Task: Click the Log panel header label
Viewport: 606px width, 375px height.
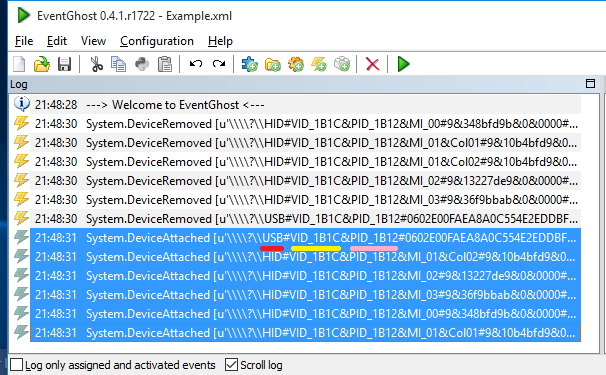Action: pyautogui.click(x=19, y=84)
